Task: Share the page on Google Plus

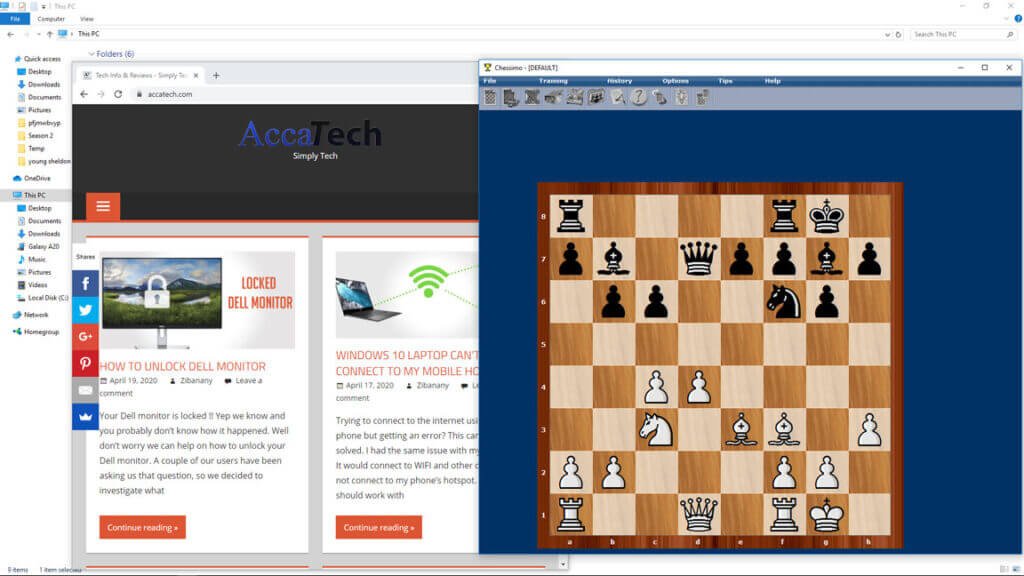Action: coord(86,337)
